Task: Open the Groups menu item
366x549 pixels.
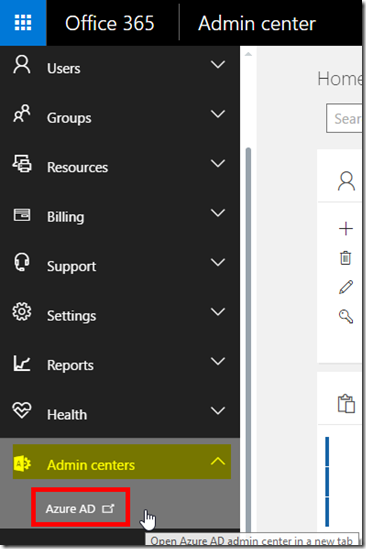Action: click(69, 118)
